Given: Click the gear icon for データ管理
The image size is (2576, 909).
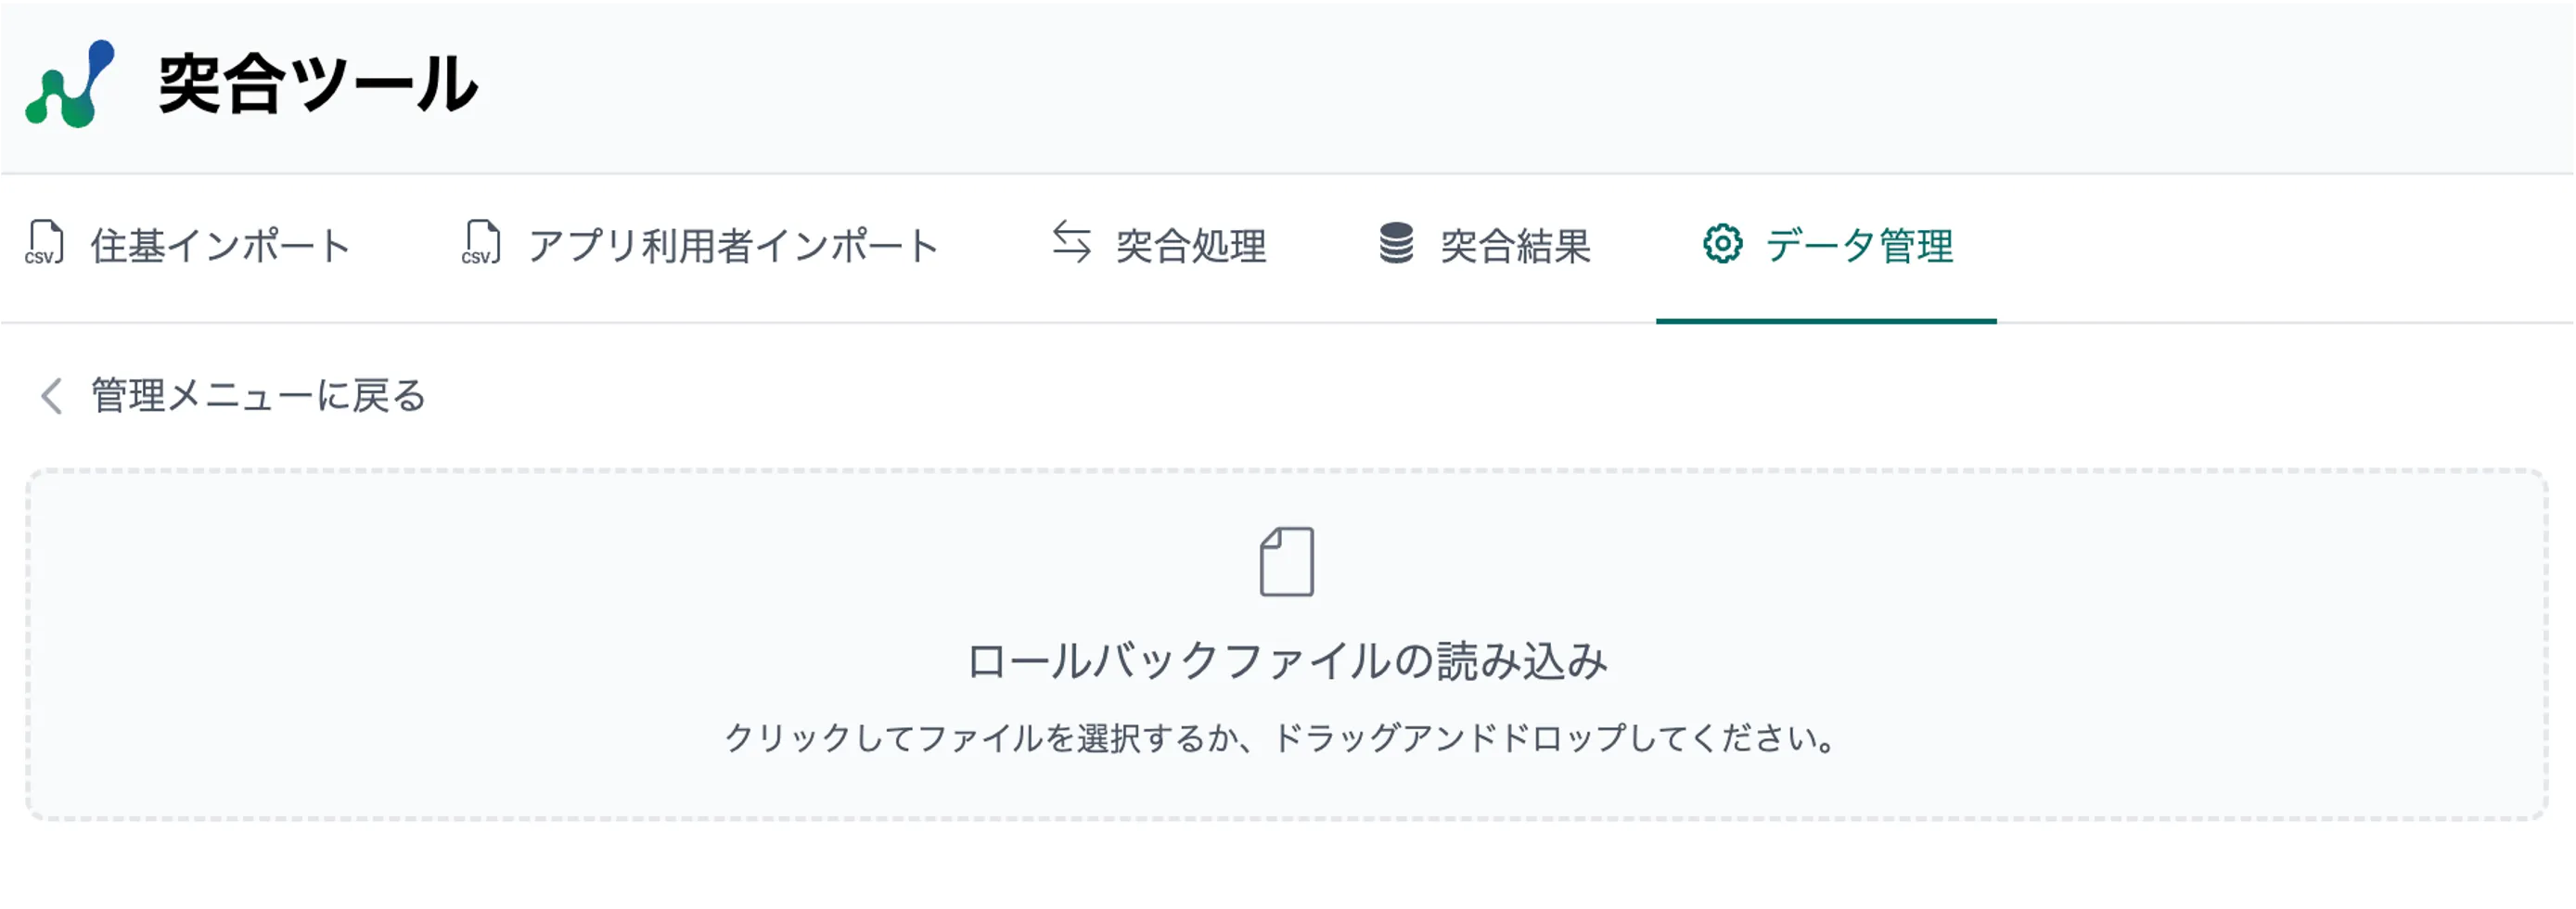Looking at the screenshot, I should coord(1722,243).
